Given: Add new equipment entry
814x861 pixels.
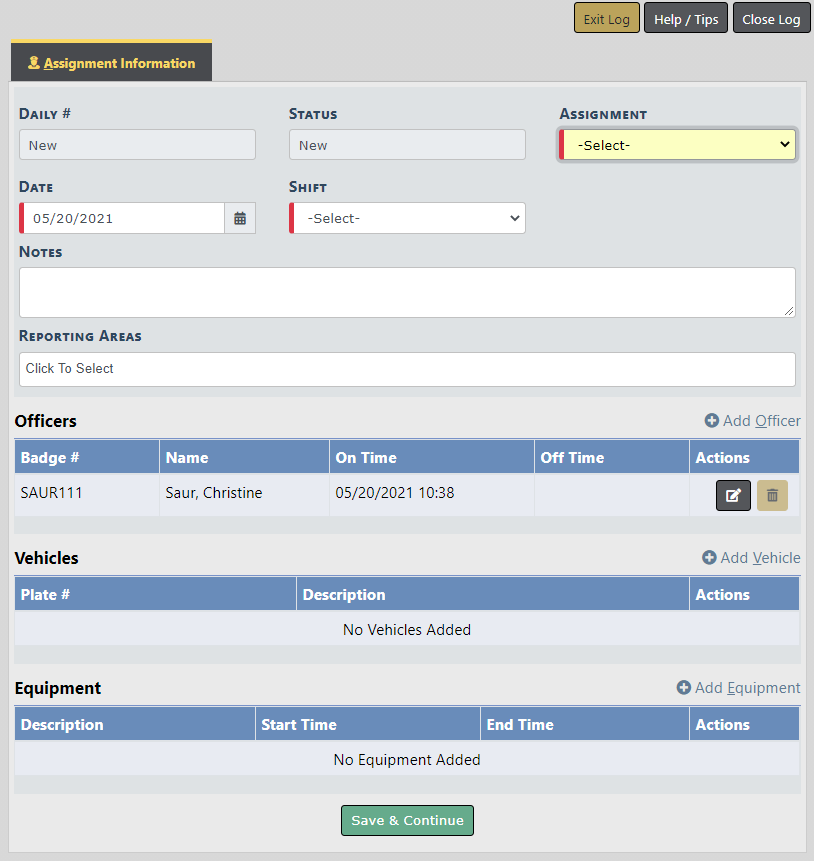Looking at the screenshot, I should tap(738, 688).
